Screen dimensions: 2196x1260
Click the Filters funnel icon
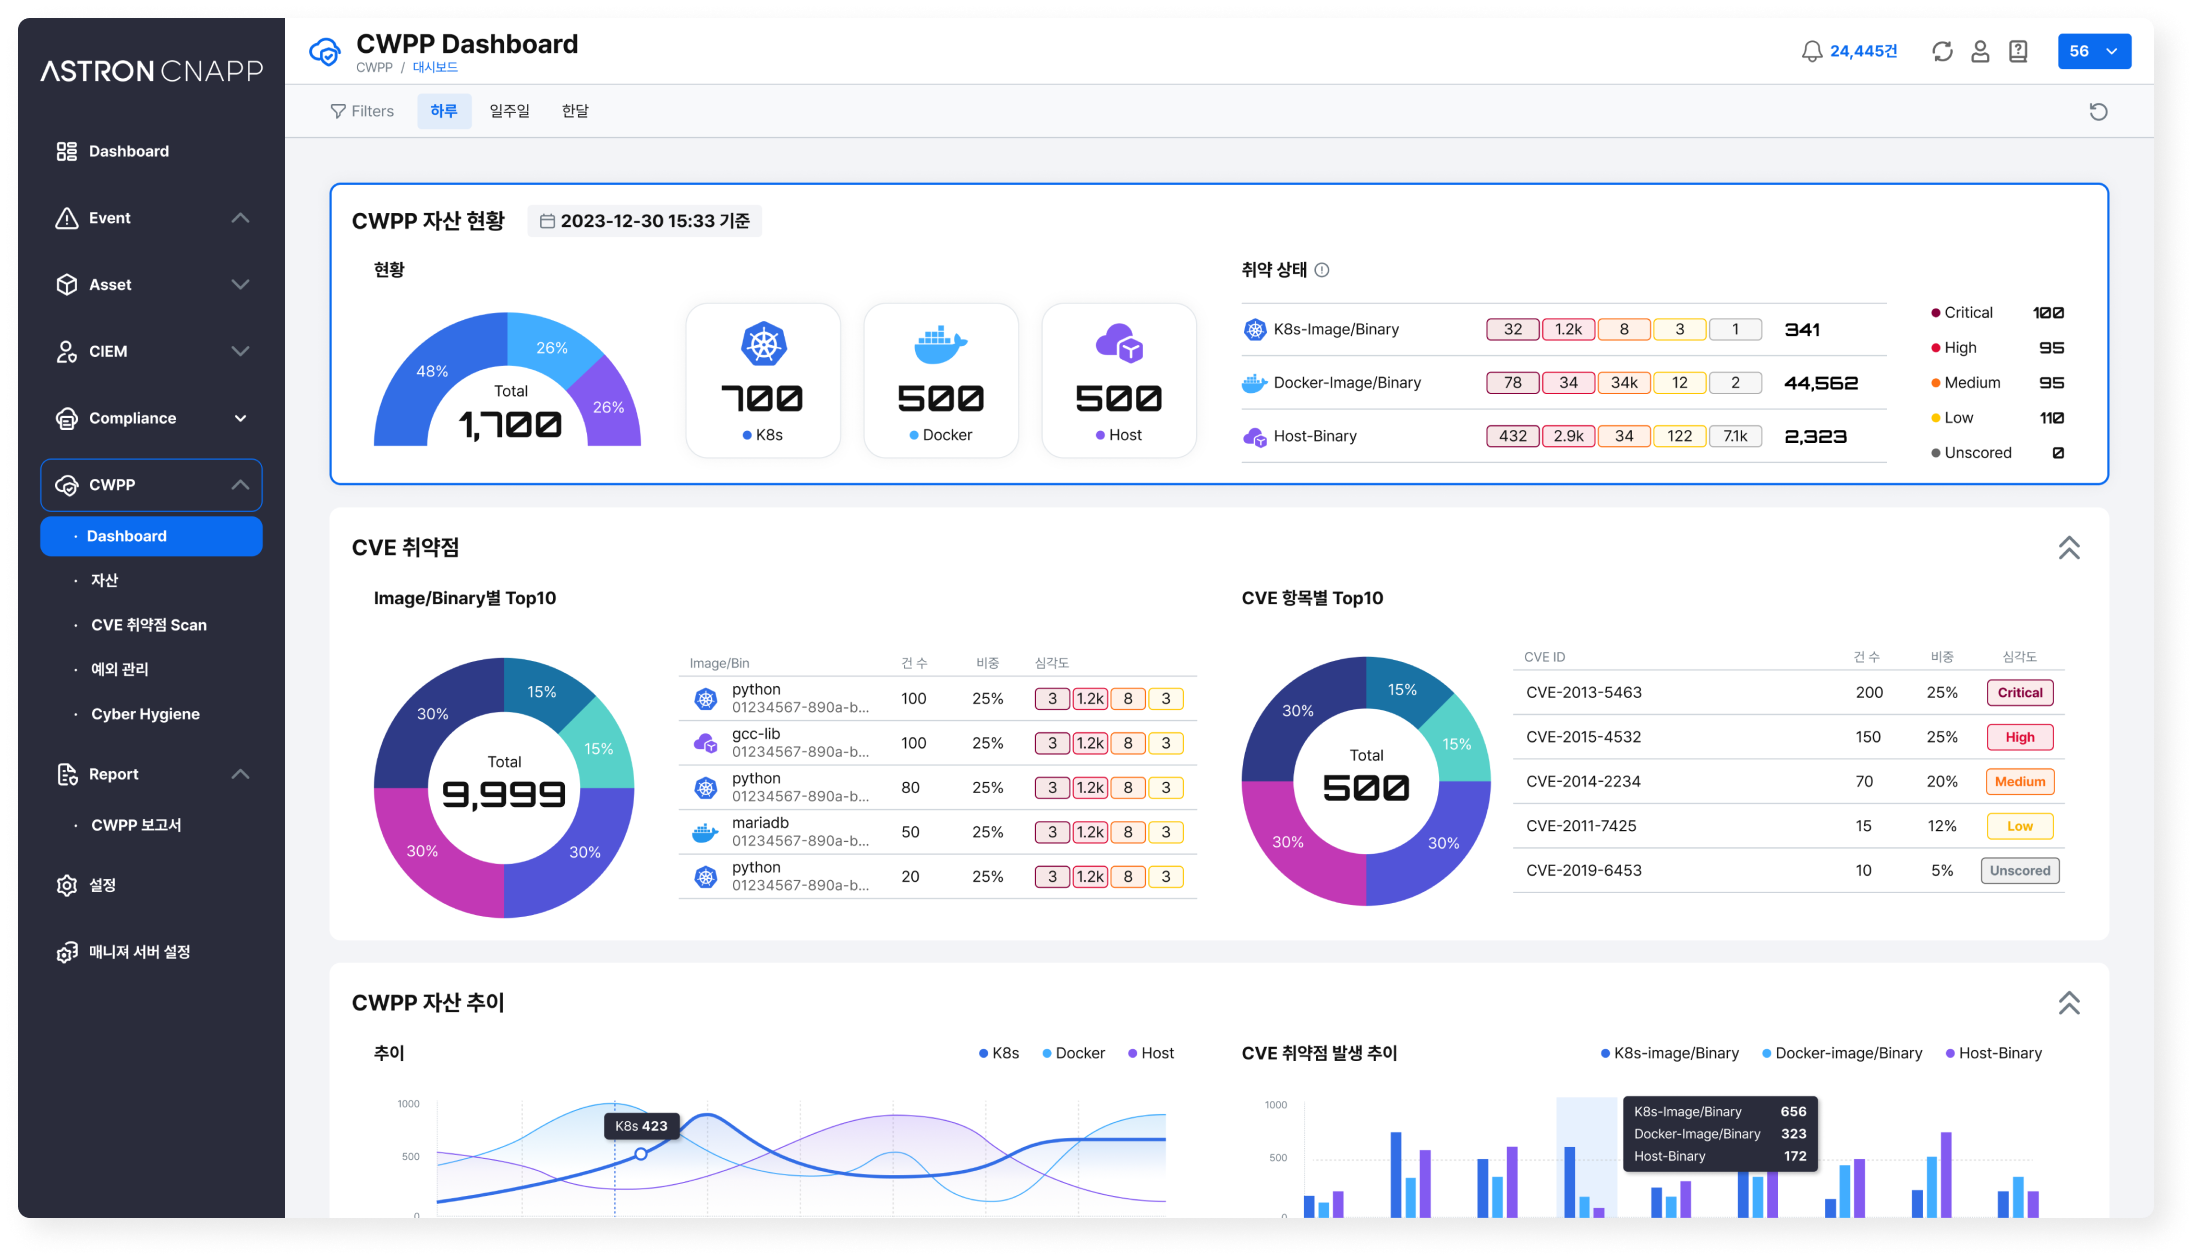point(338,111)
